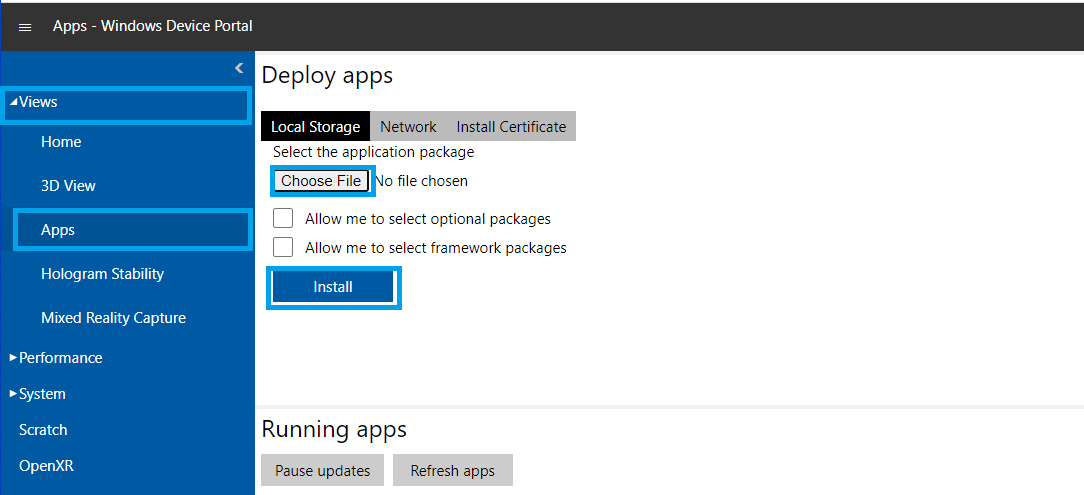Click the 'Apps - Windows Device Portal' title

[153, 26]
